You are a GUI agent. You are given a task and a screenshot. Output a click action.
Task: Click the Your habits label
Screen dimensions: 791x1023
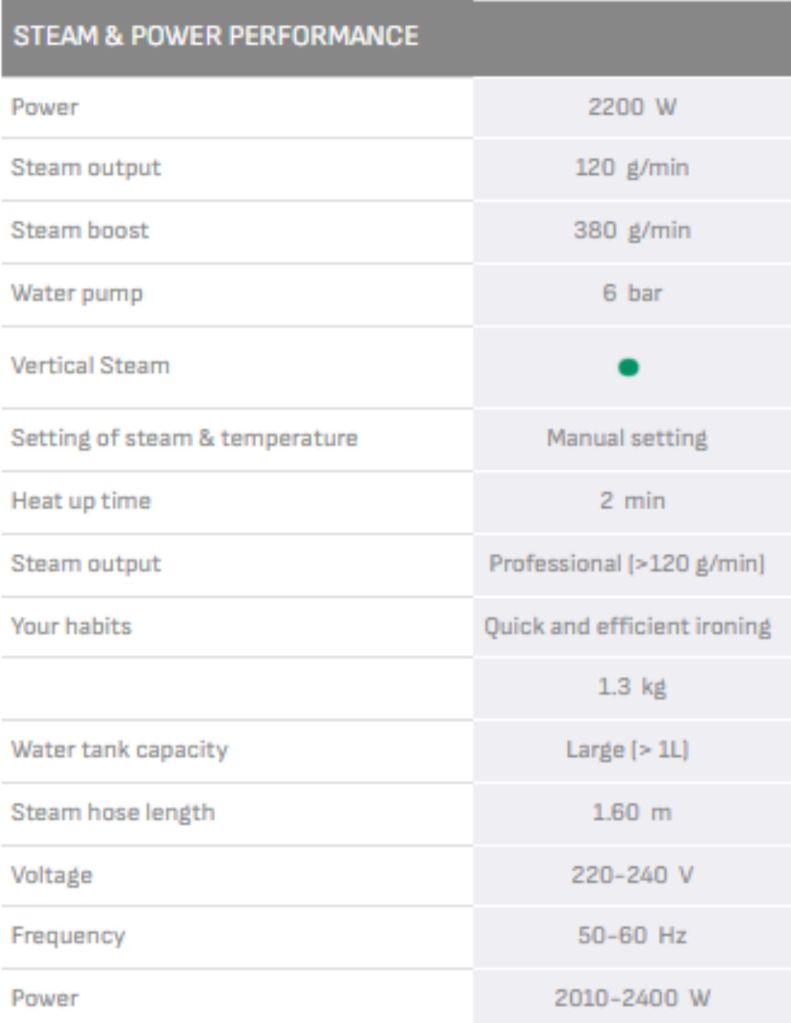71,626
